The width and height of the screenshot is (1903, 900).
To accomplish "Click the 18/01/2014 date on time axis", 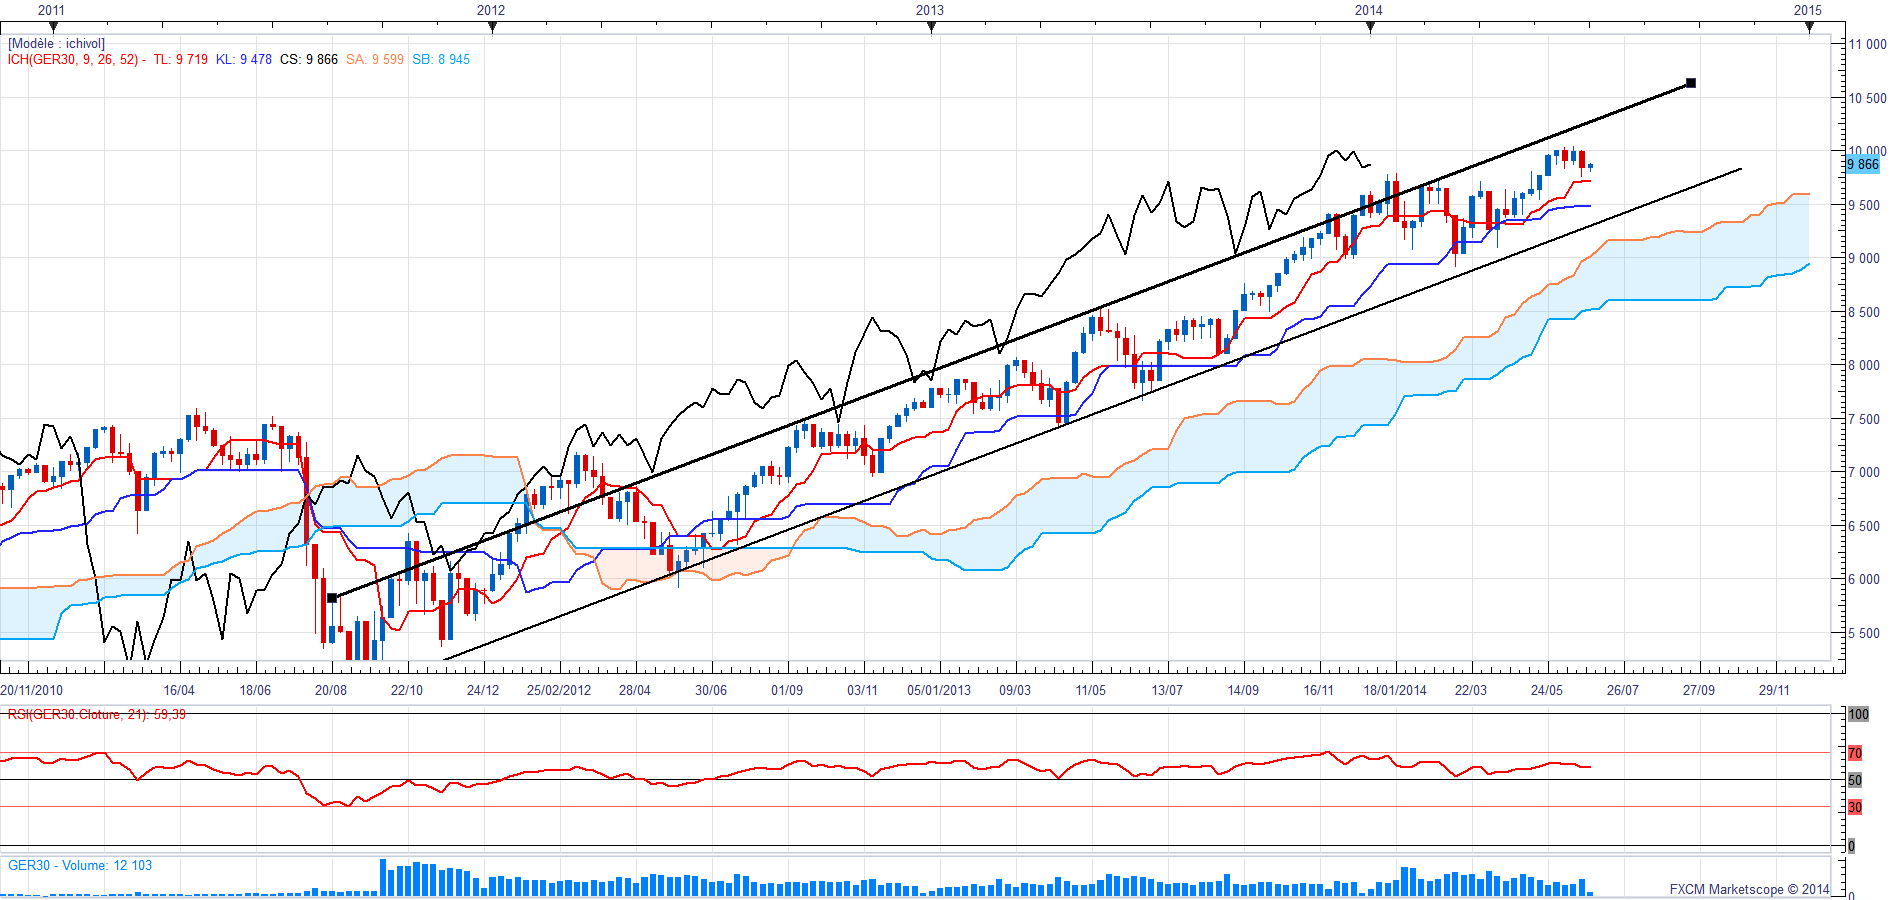I will click(x=1395, y=690).
